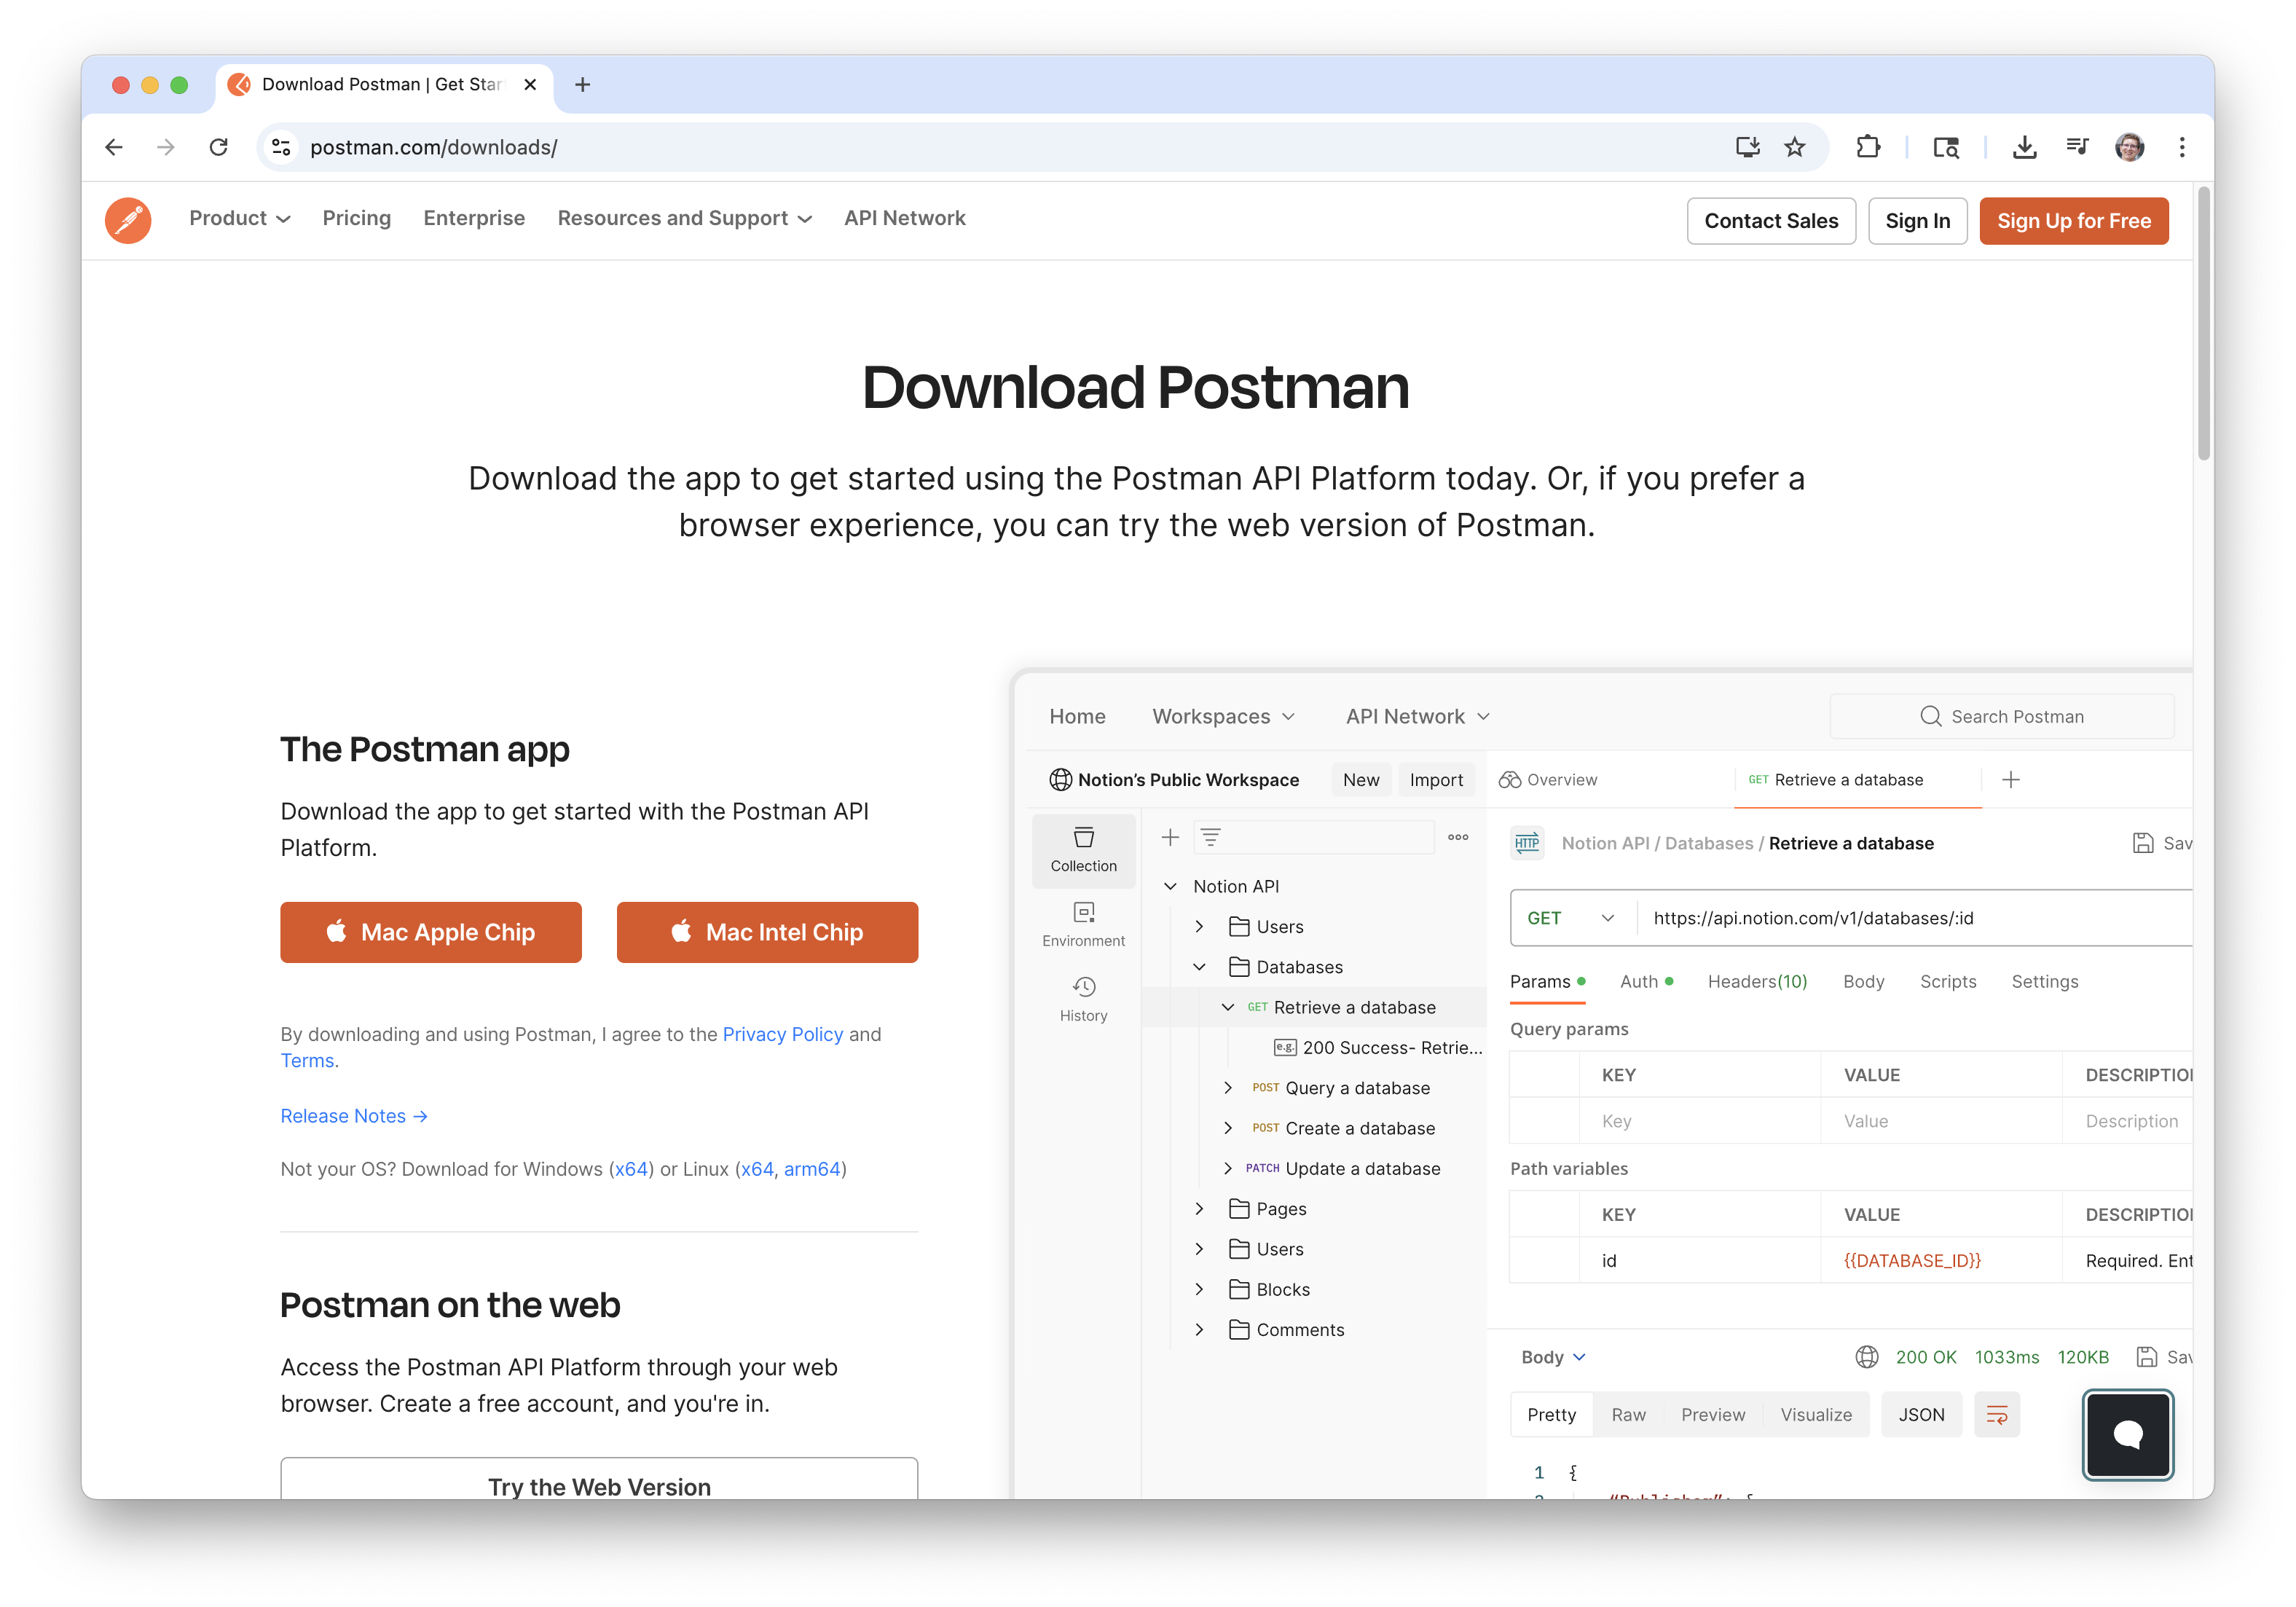Open the chat support bubble
2296x1607 pixels.
click(2127, 1433)
